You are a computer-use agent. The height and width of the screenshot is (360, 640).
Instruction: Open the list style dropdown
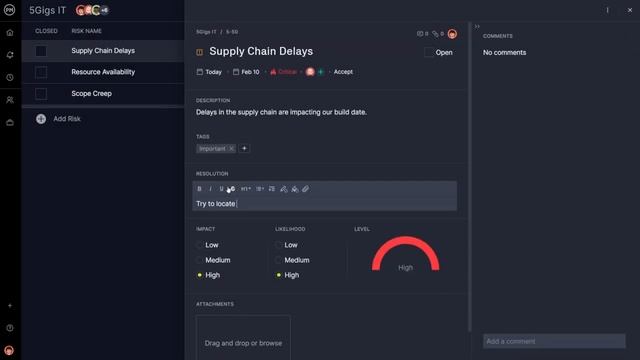pyautogui.click(x=260, y=189)
